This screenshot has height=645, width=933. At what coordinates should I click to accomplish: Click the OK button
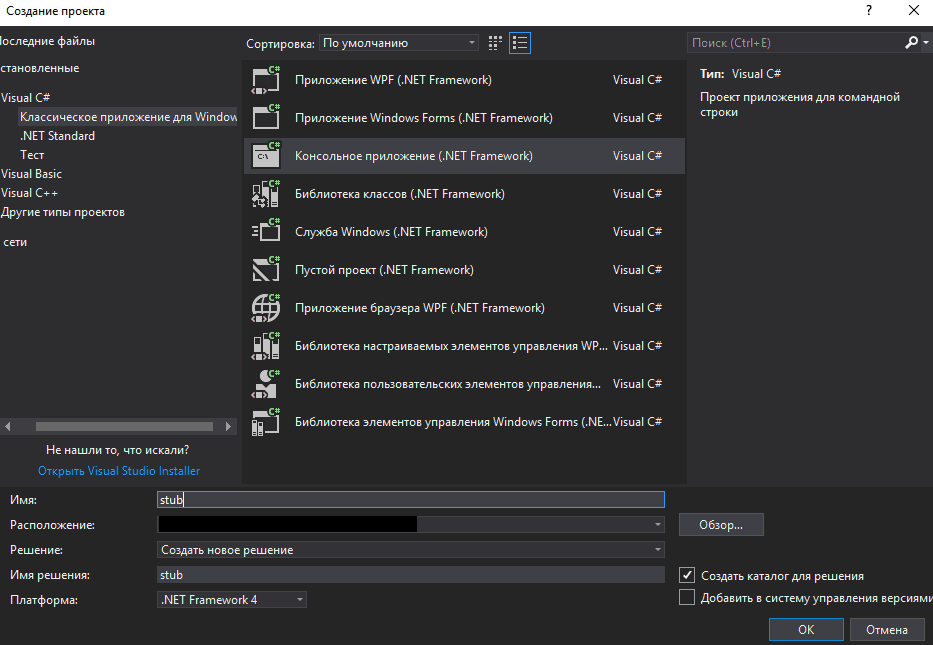(x=806, y=629)
